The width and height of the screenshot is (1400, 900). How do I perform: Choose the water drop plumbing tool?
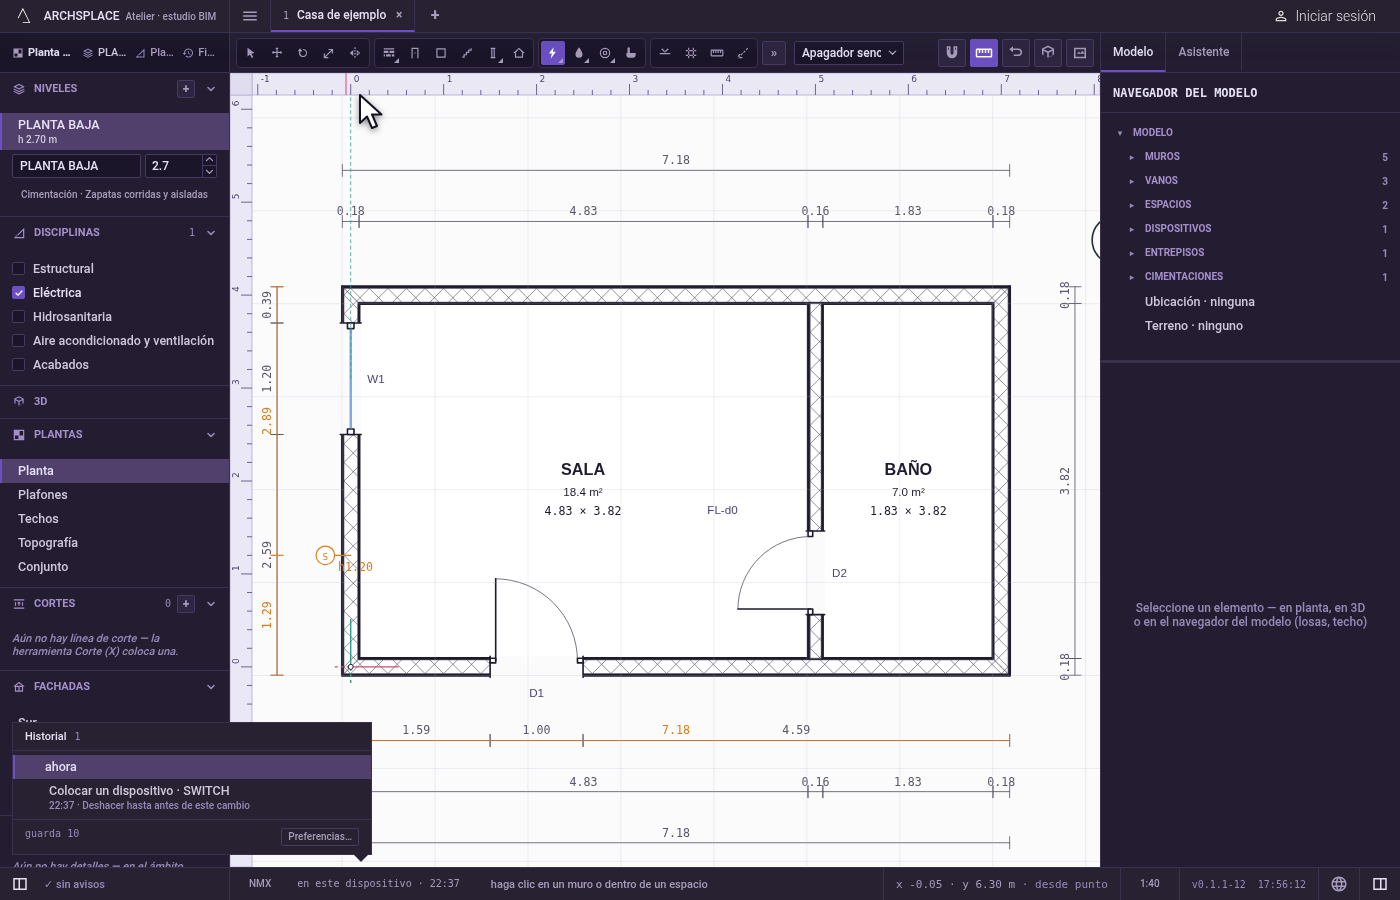(579, 53)
